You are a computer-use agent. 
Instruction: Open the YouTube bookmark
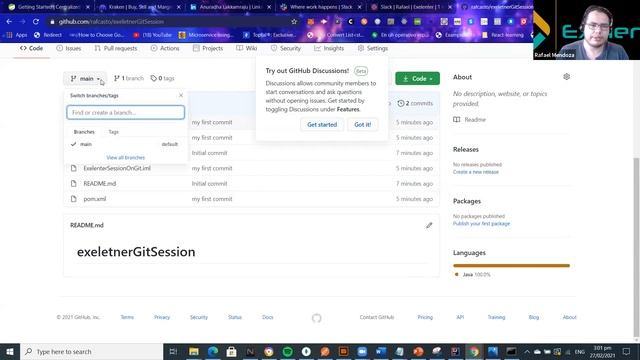point(152,35)
